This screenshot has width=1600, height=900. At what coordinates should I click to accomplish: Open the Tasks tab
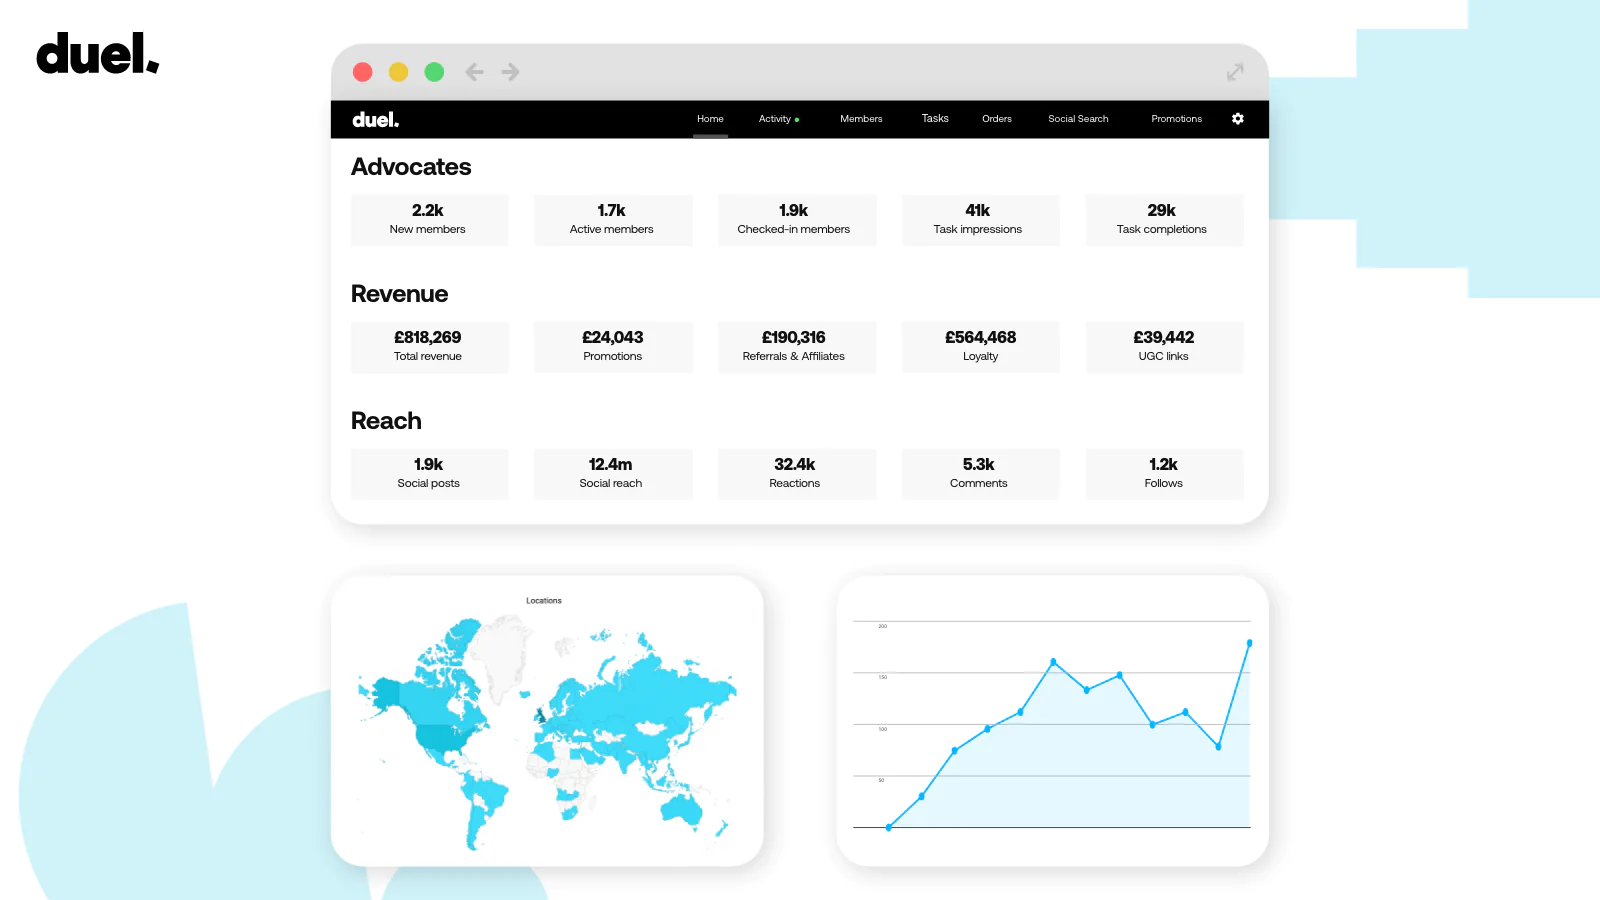tap(935, 119)
